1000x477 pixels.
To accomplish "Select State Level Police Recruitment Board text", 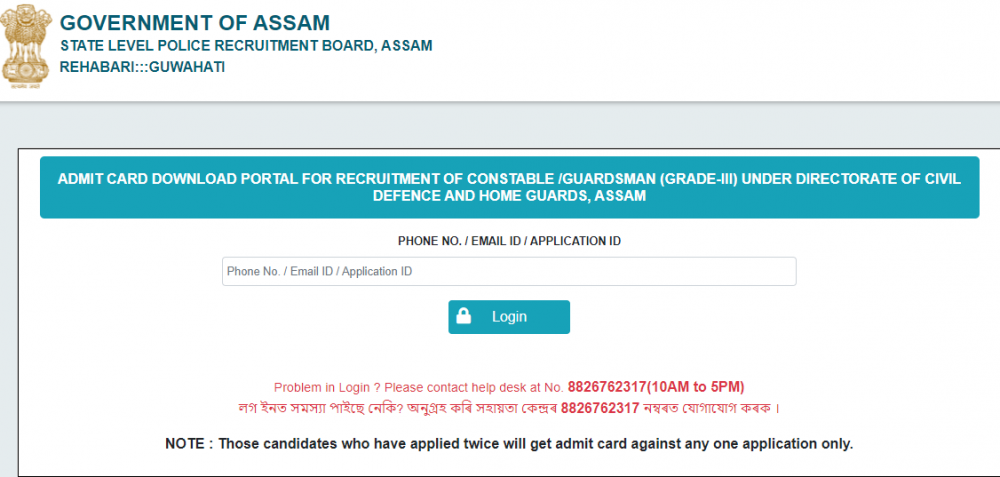I will (x=246, y=46).
